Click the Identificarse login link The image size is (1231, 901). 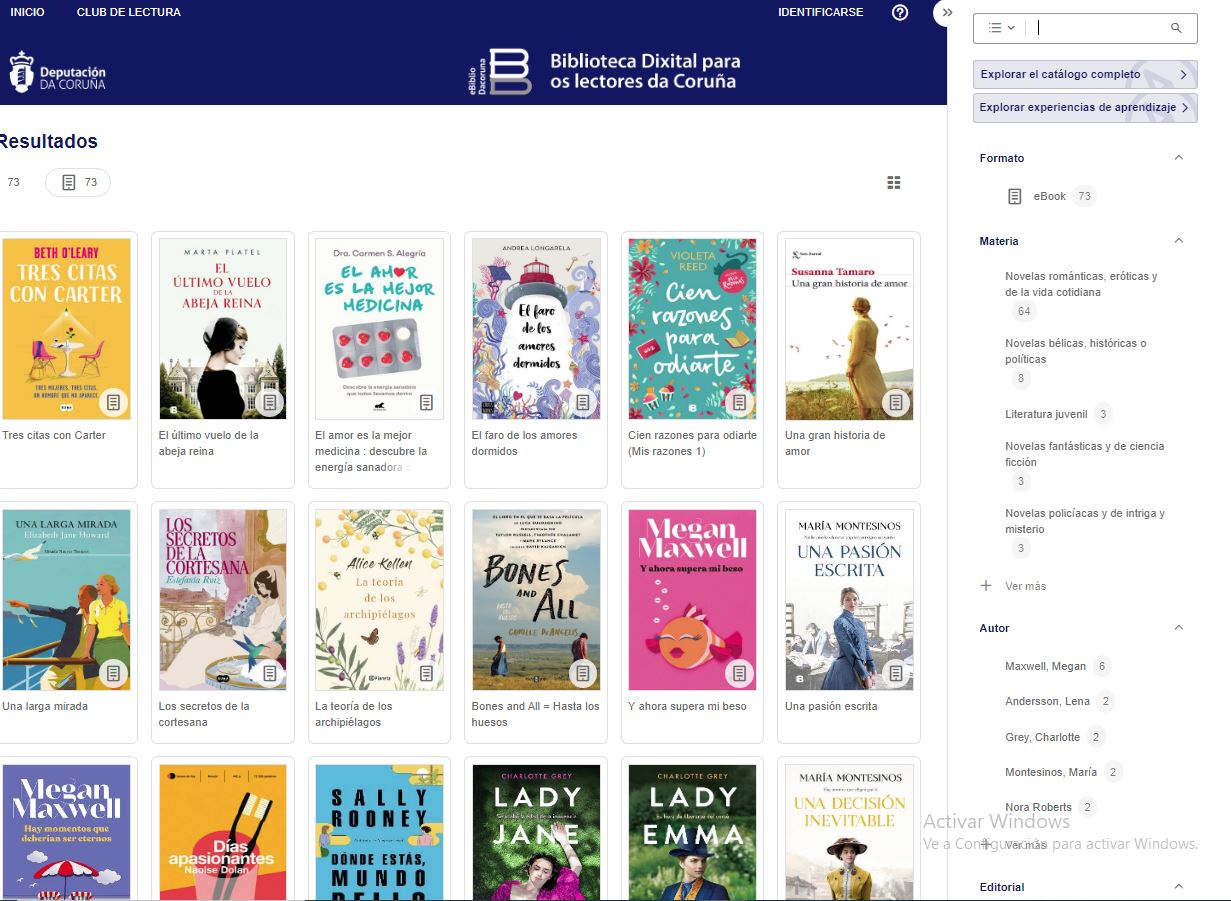[x=820, y=13]
